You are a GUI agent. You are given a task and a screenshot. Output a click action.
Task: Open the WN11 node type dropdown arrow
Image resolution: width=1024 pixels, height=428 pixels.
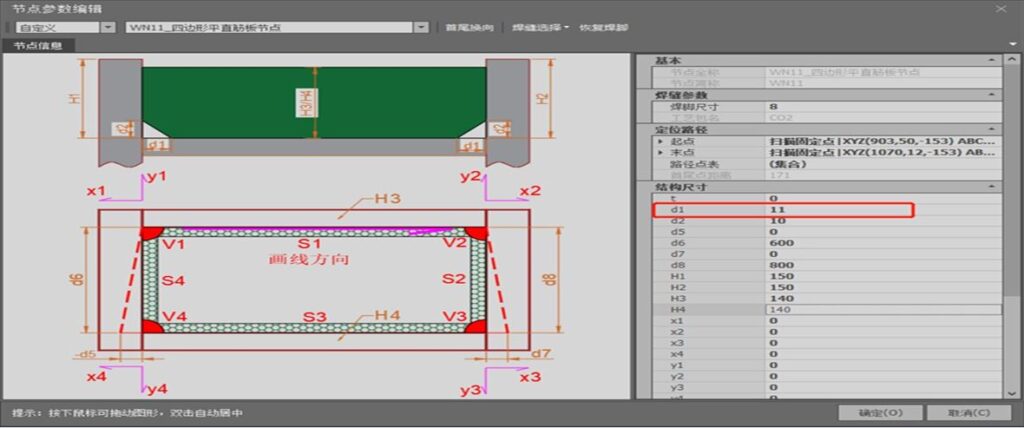tap(421, 27)
